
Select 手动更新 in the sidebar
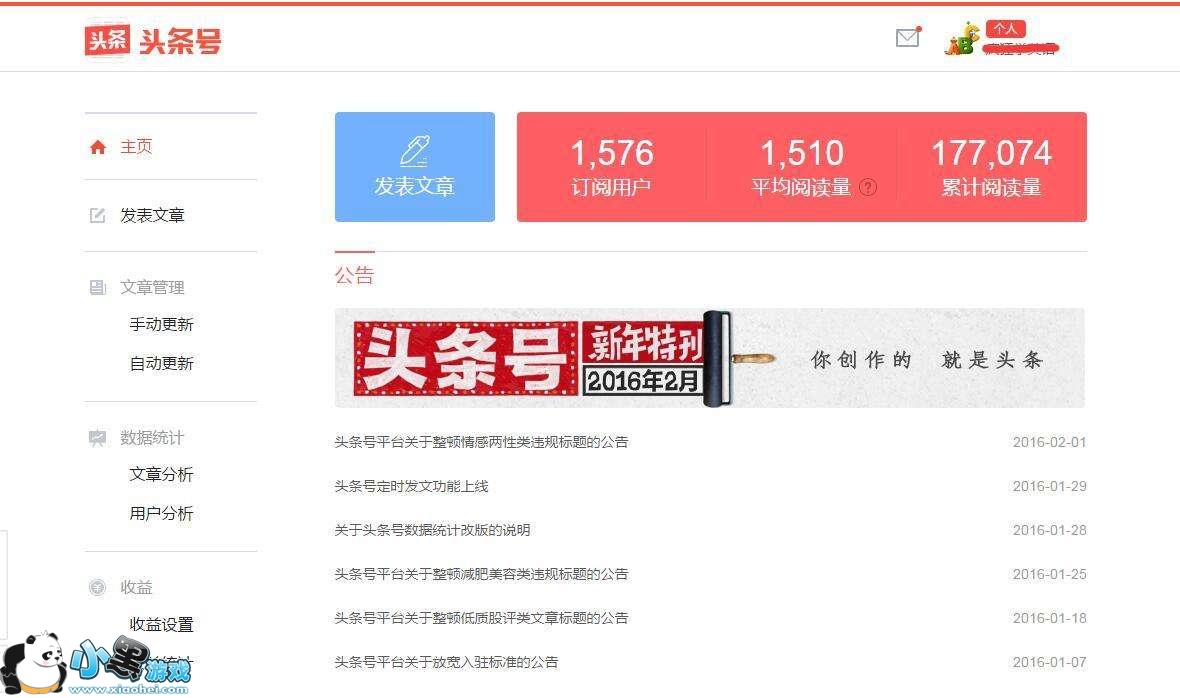tap(161, 324)
